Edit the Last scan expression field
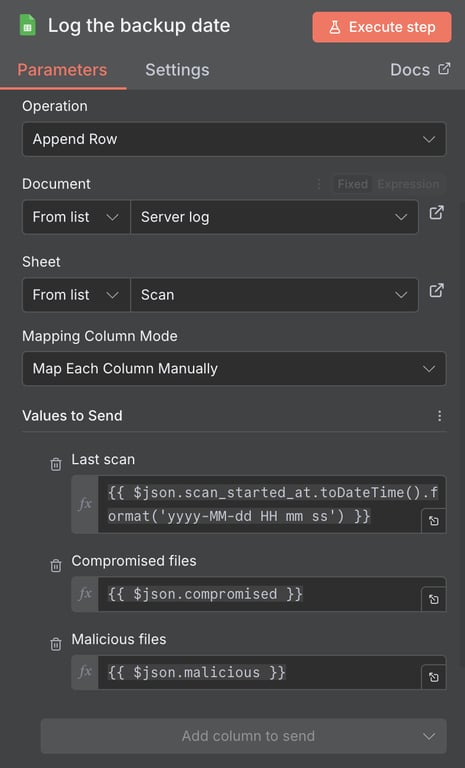Image resolution: width=465 pixels, height=768 pixels. [260, 504]
